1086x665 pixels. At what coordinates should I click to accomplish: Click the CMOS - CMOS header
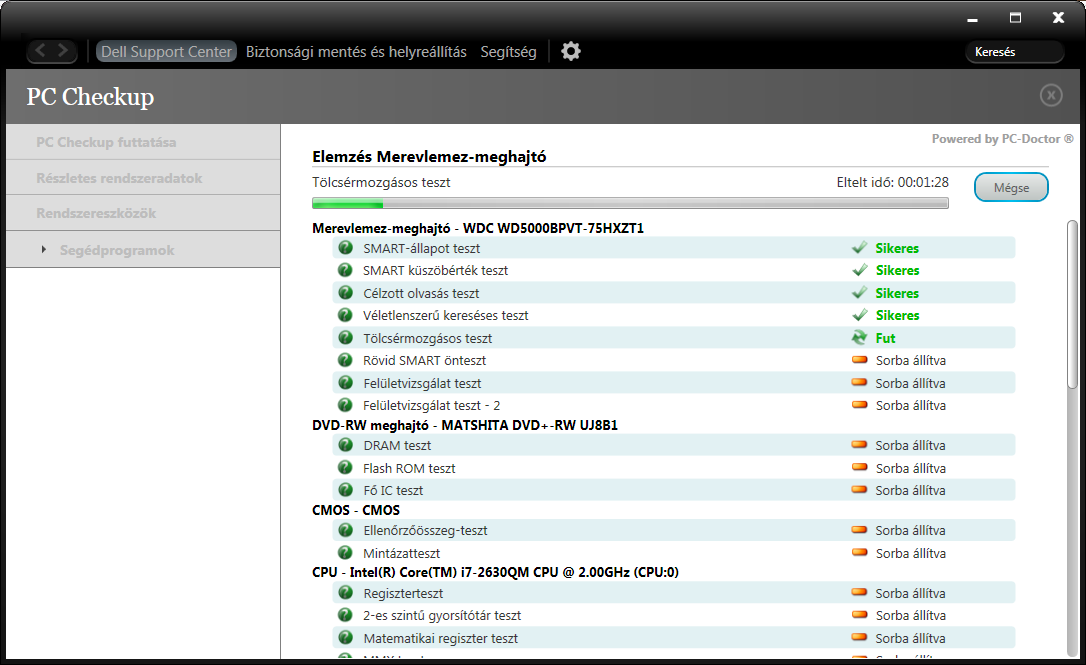356,511
